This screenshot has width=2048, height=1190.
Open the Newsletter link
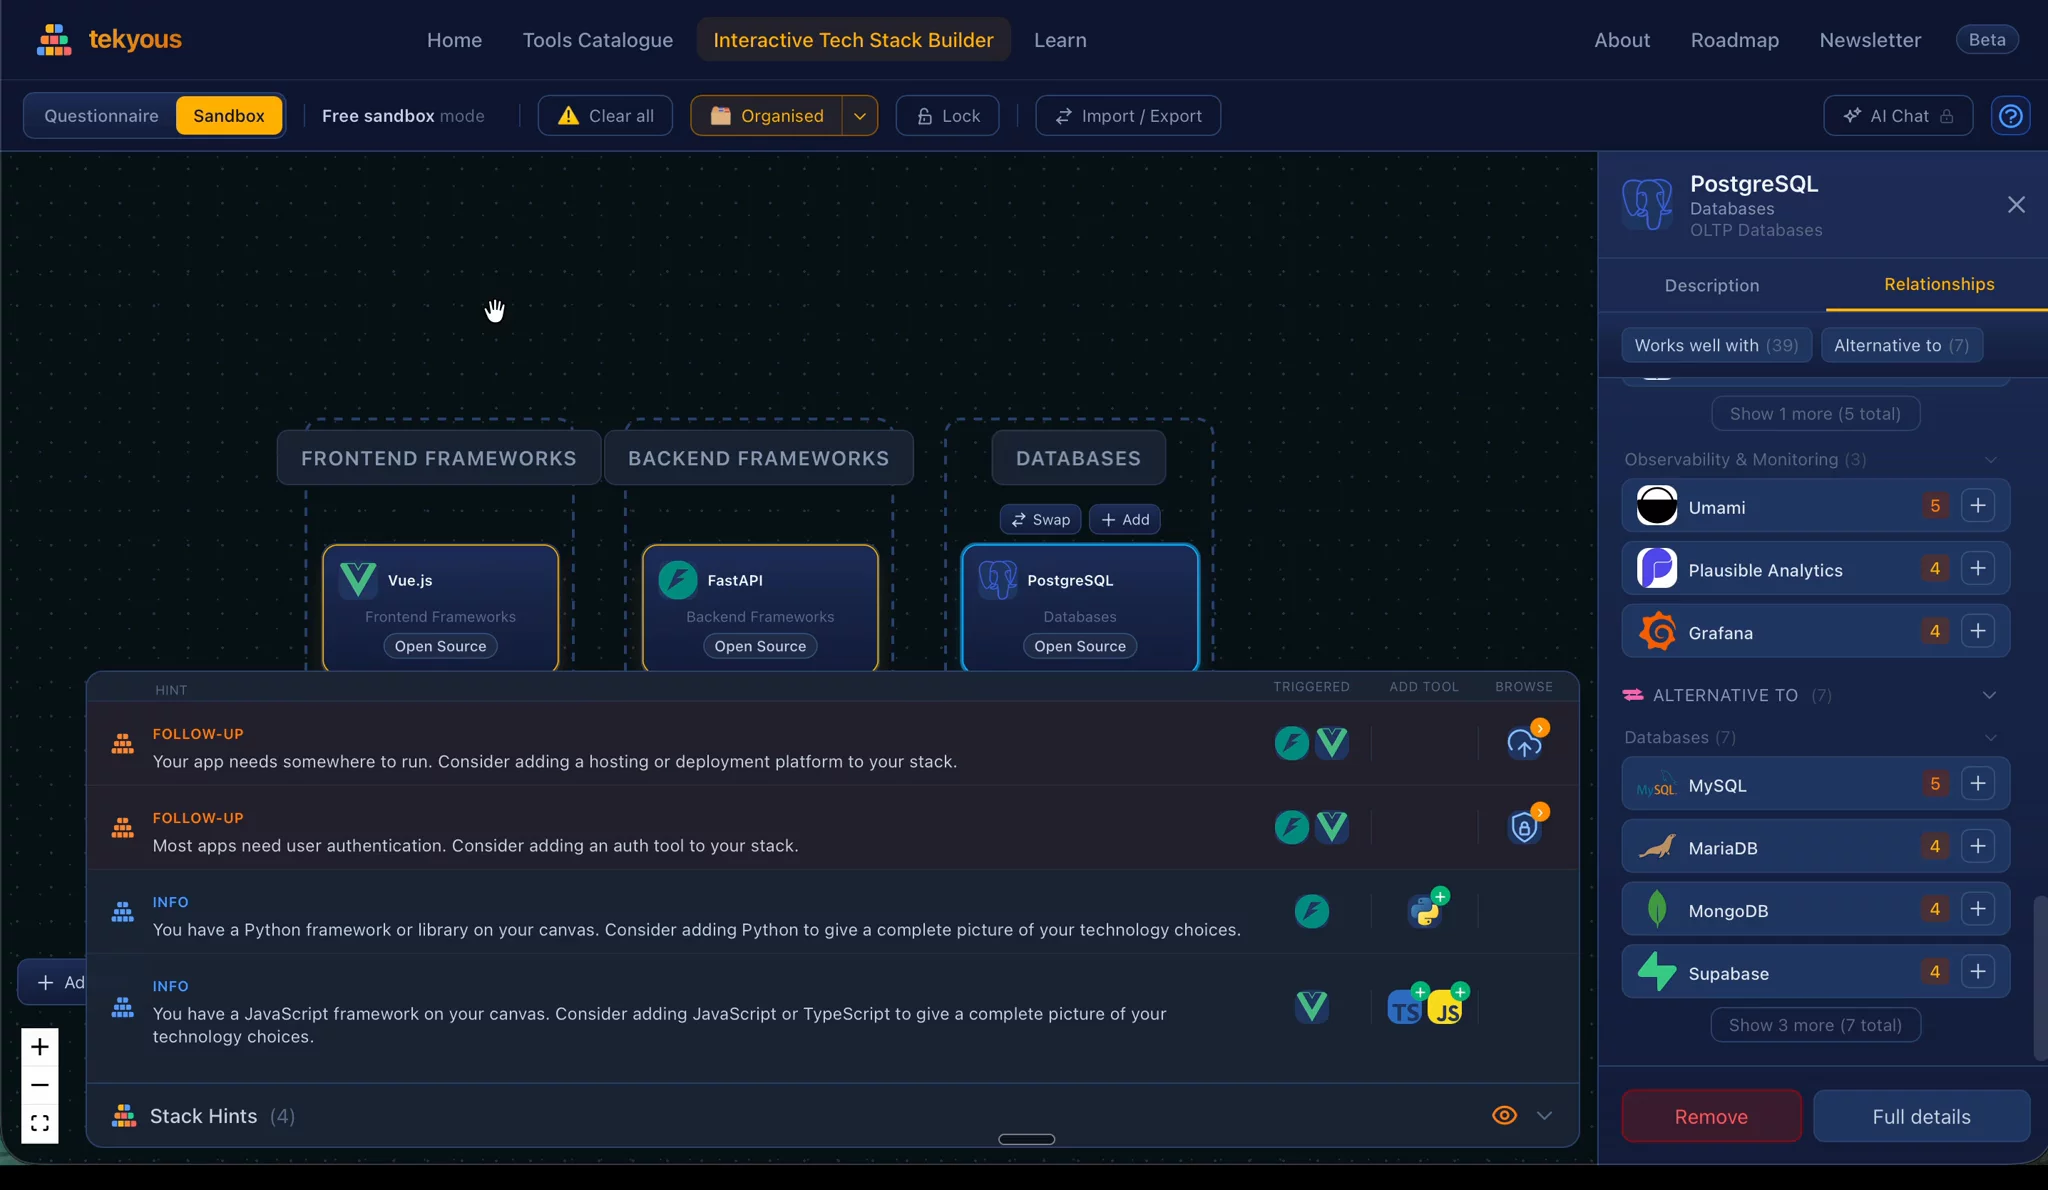coord(1870,40)
